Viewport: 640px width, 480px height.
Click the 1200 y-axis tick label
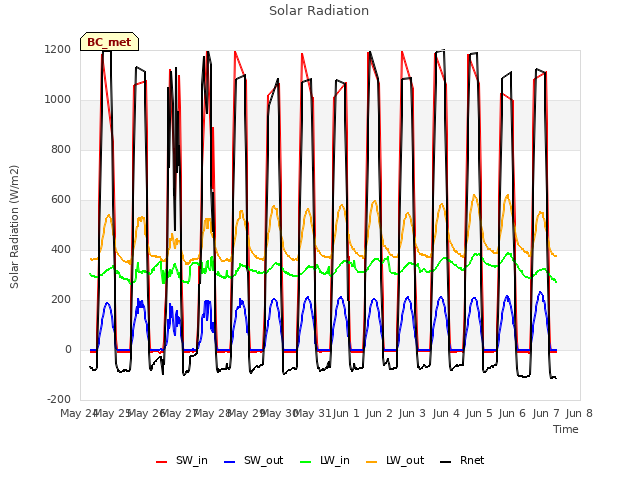[58, 50]
